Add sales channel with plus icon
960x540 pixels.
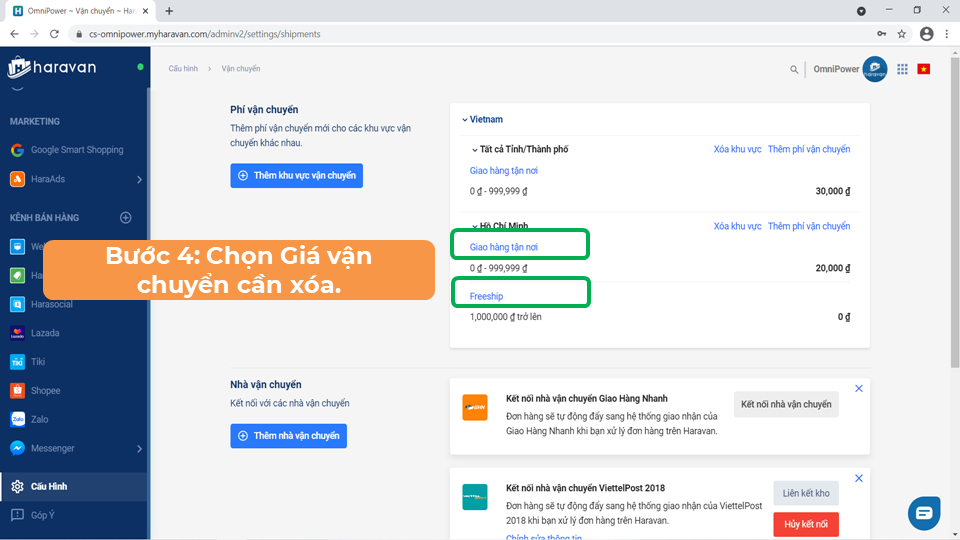click(x=126, y=217)
